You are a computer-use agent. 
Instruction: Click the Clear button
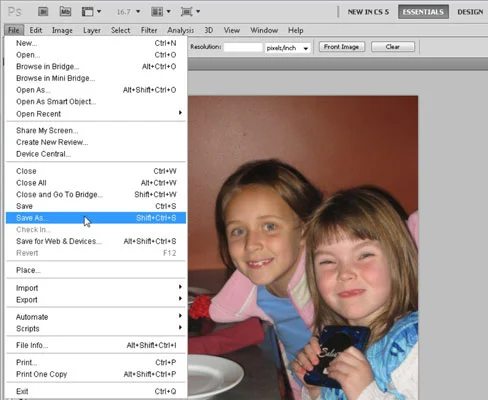tap(393, 47)
